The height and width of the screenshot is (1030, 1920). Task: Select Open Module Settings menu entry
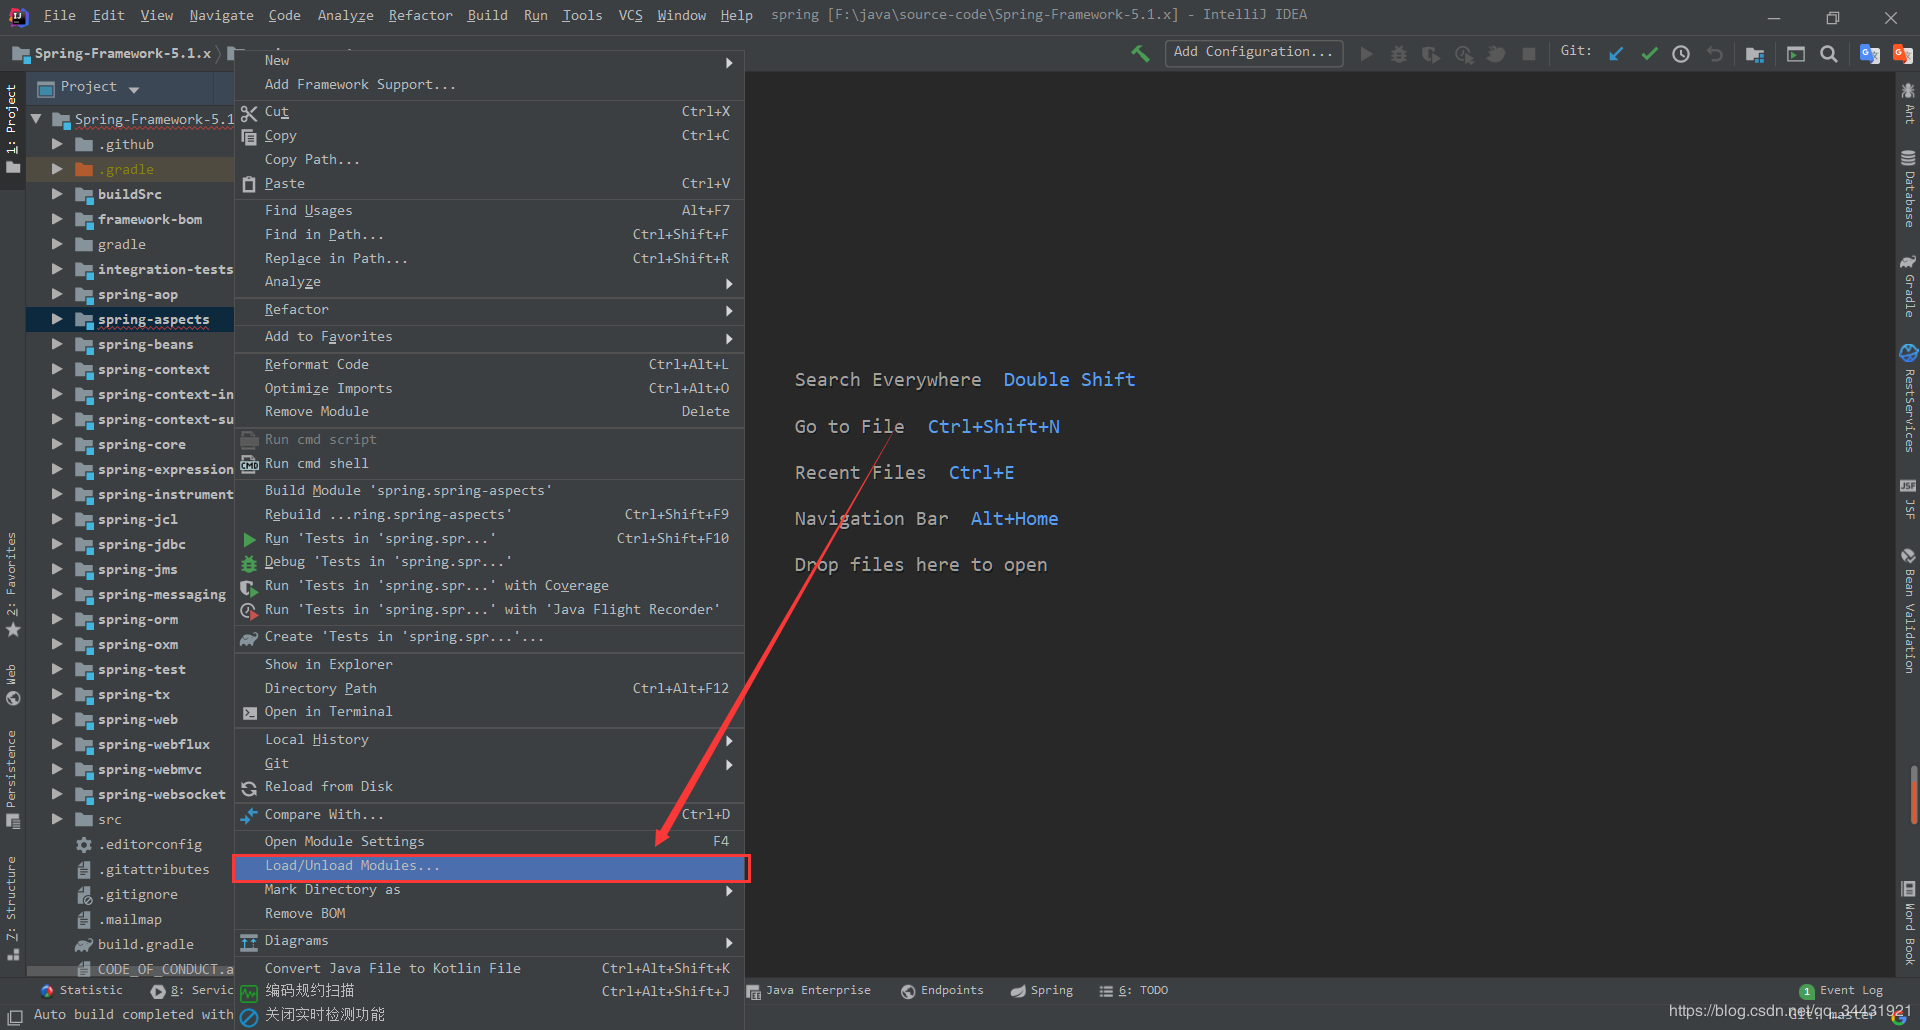[490, 842]
